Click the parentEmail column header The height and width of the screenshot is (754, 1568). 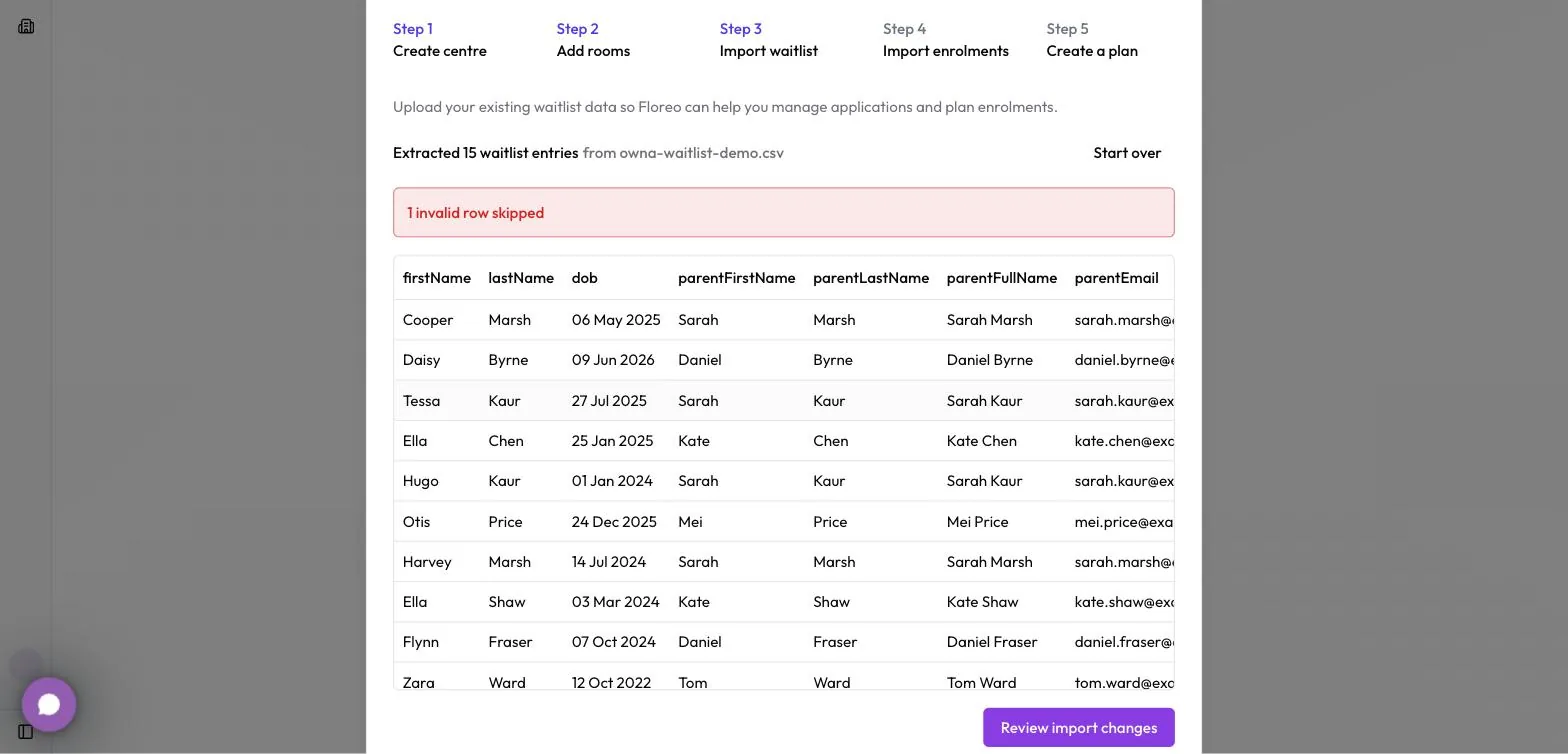[x=1117, y=278]
